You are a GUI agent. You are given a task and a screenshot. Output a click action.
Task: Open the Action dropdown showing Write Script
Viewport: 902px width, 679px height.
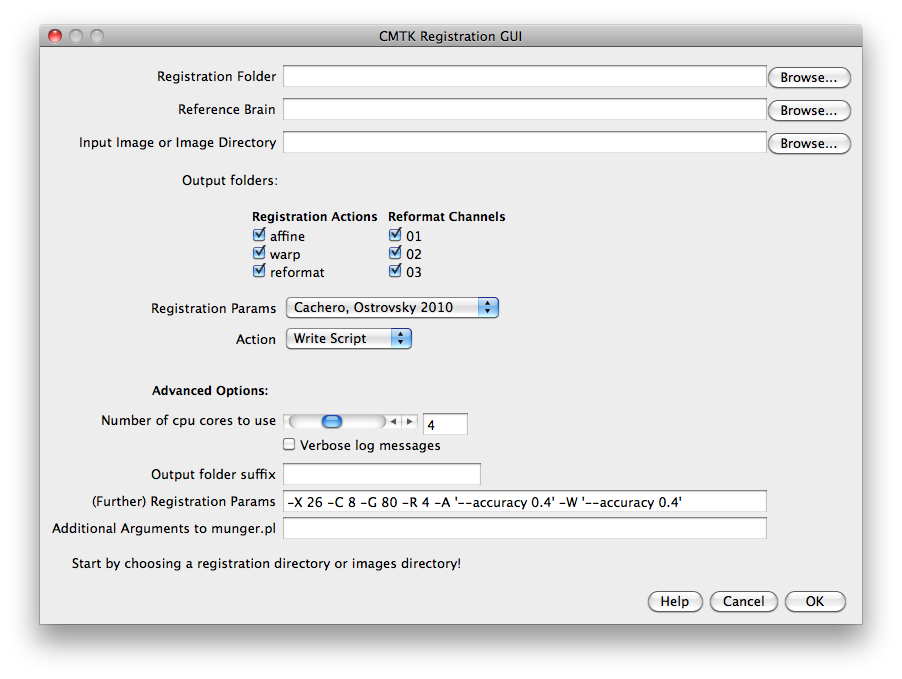click(x=349, y=339)
